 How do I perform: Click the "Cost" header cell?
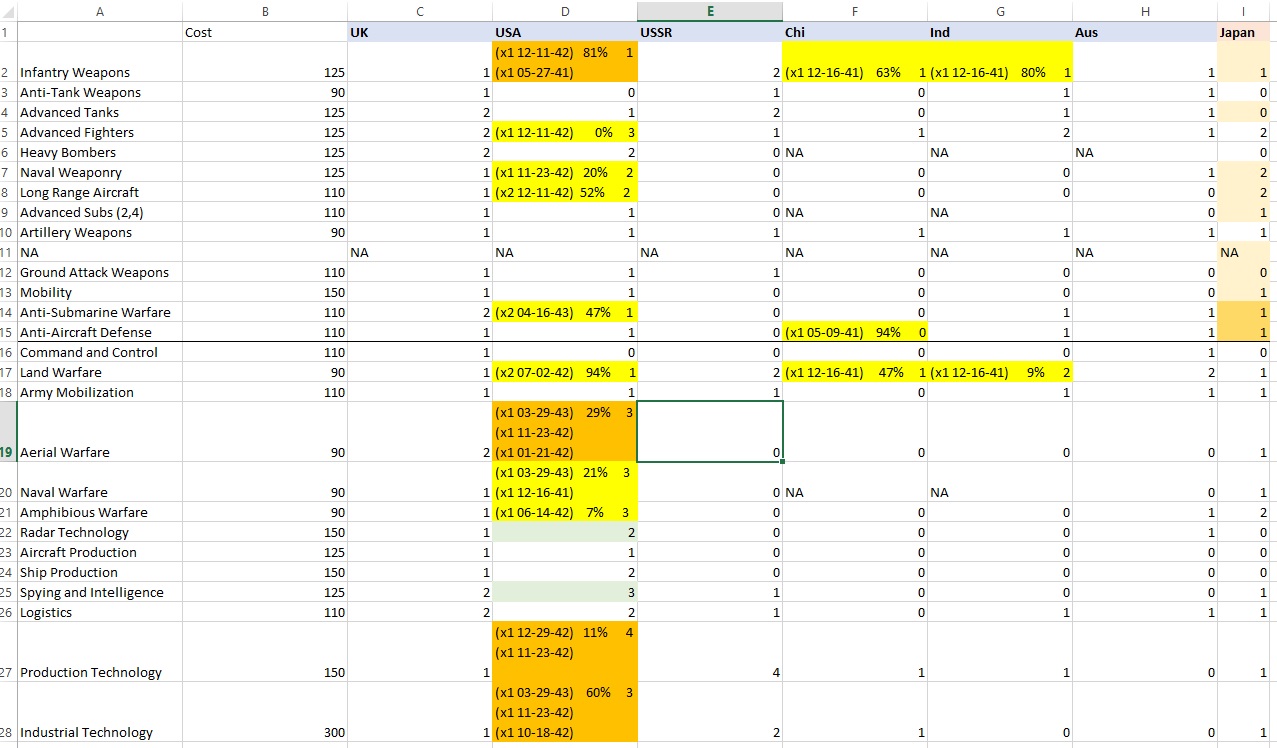(264, 32)
